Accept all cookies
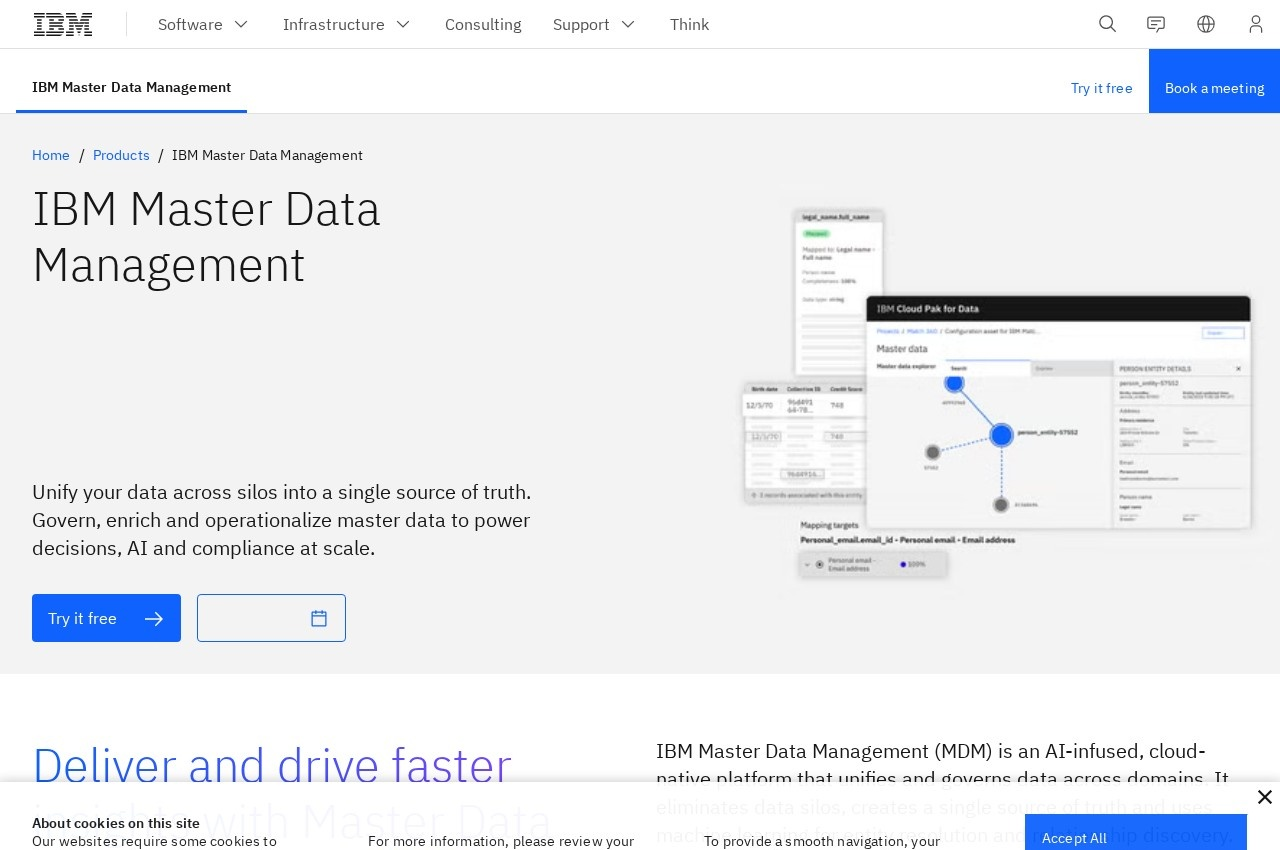This screenshot has width=1280, height=850. coord(1135,832)
